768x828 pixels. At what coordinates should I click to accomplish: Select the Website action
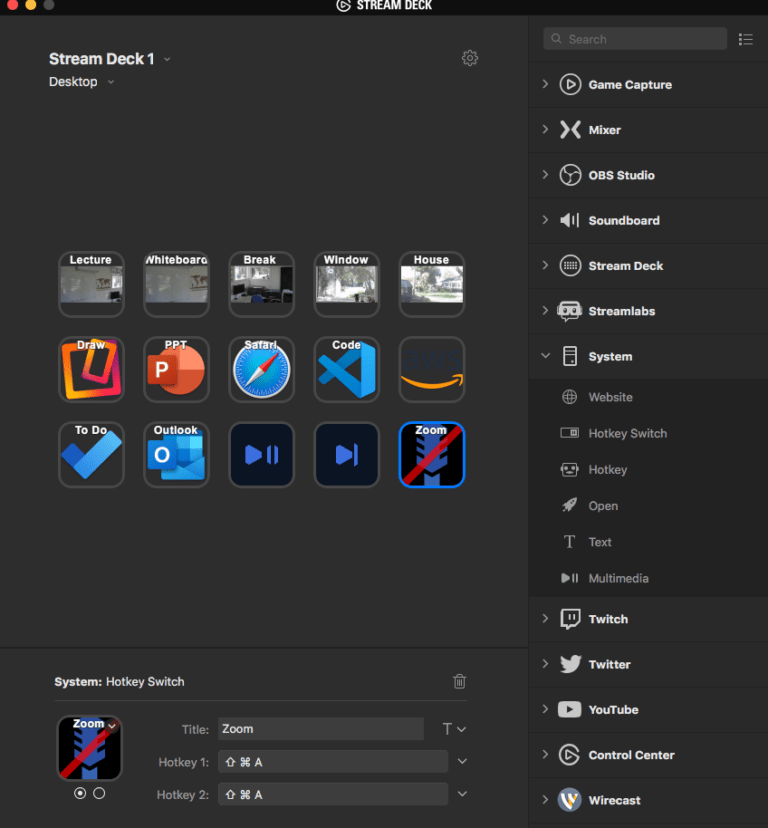tap(648, 397)
